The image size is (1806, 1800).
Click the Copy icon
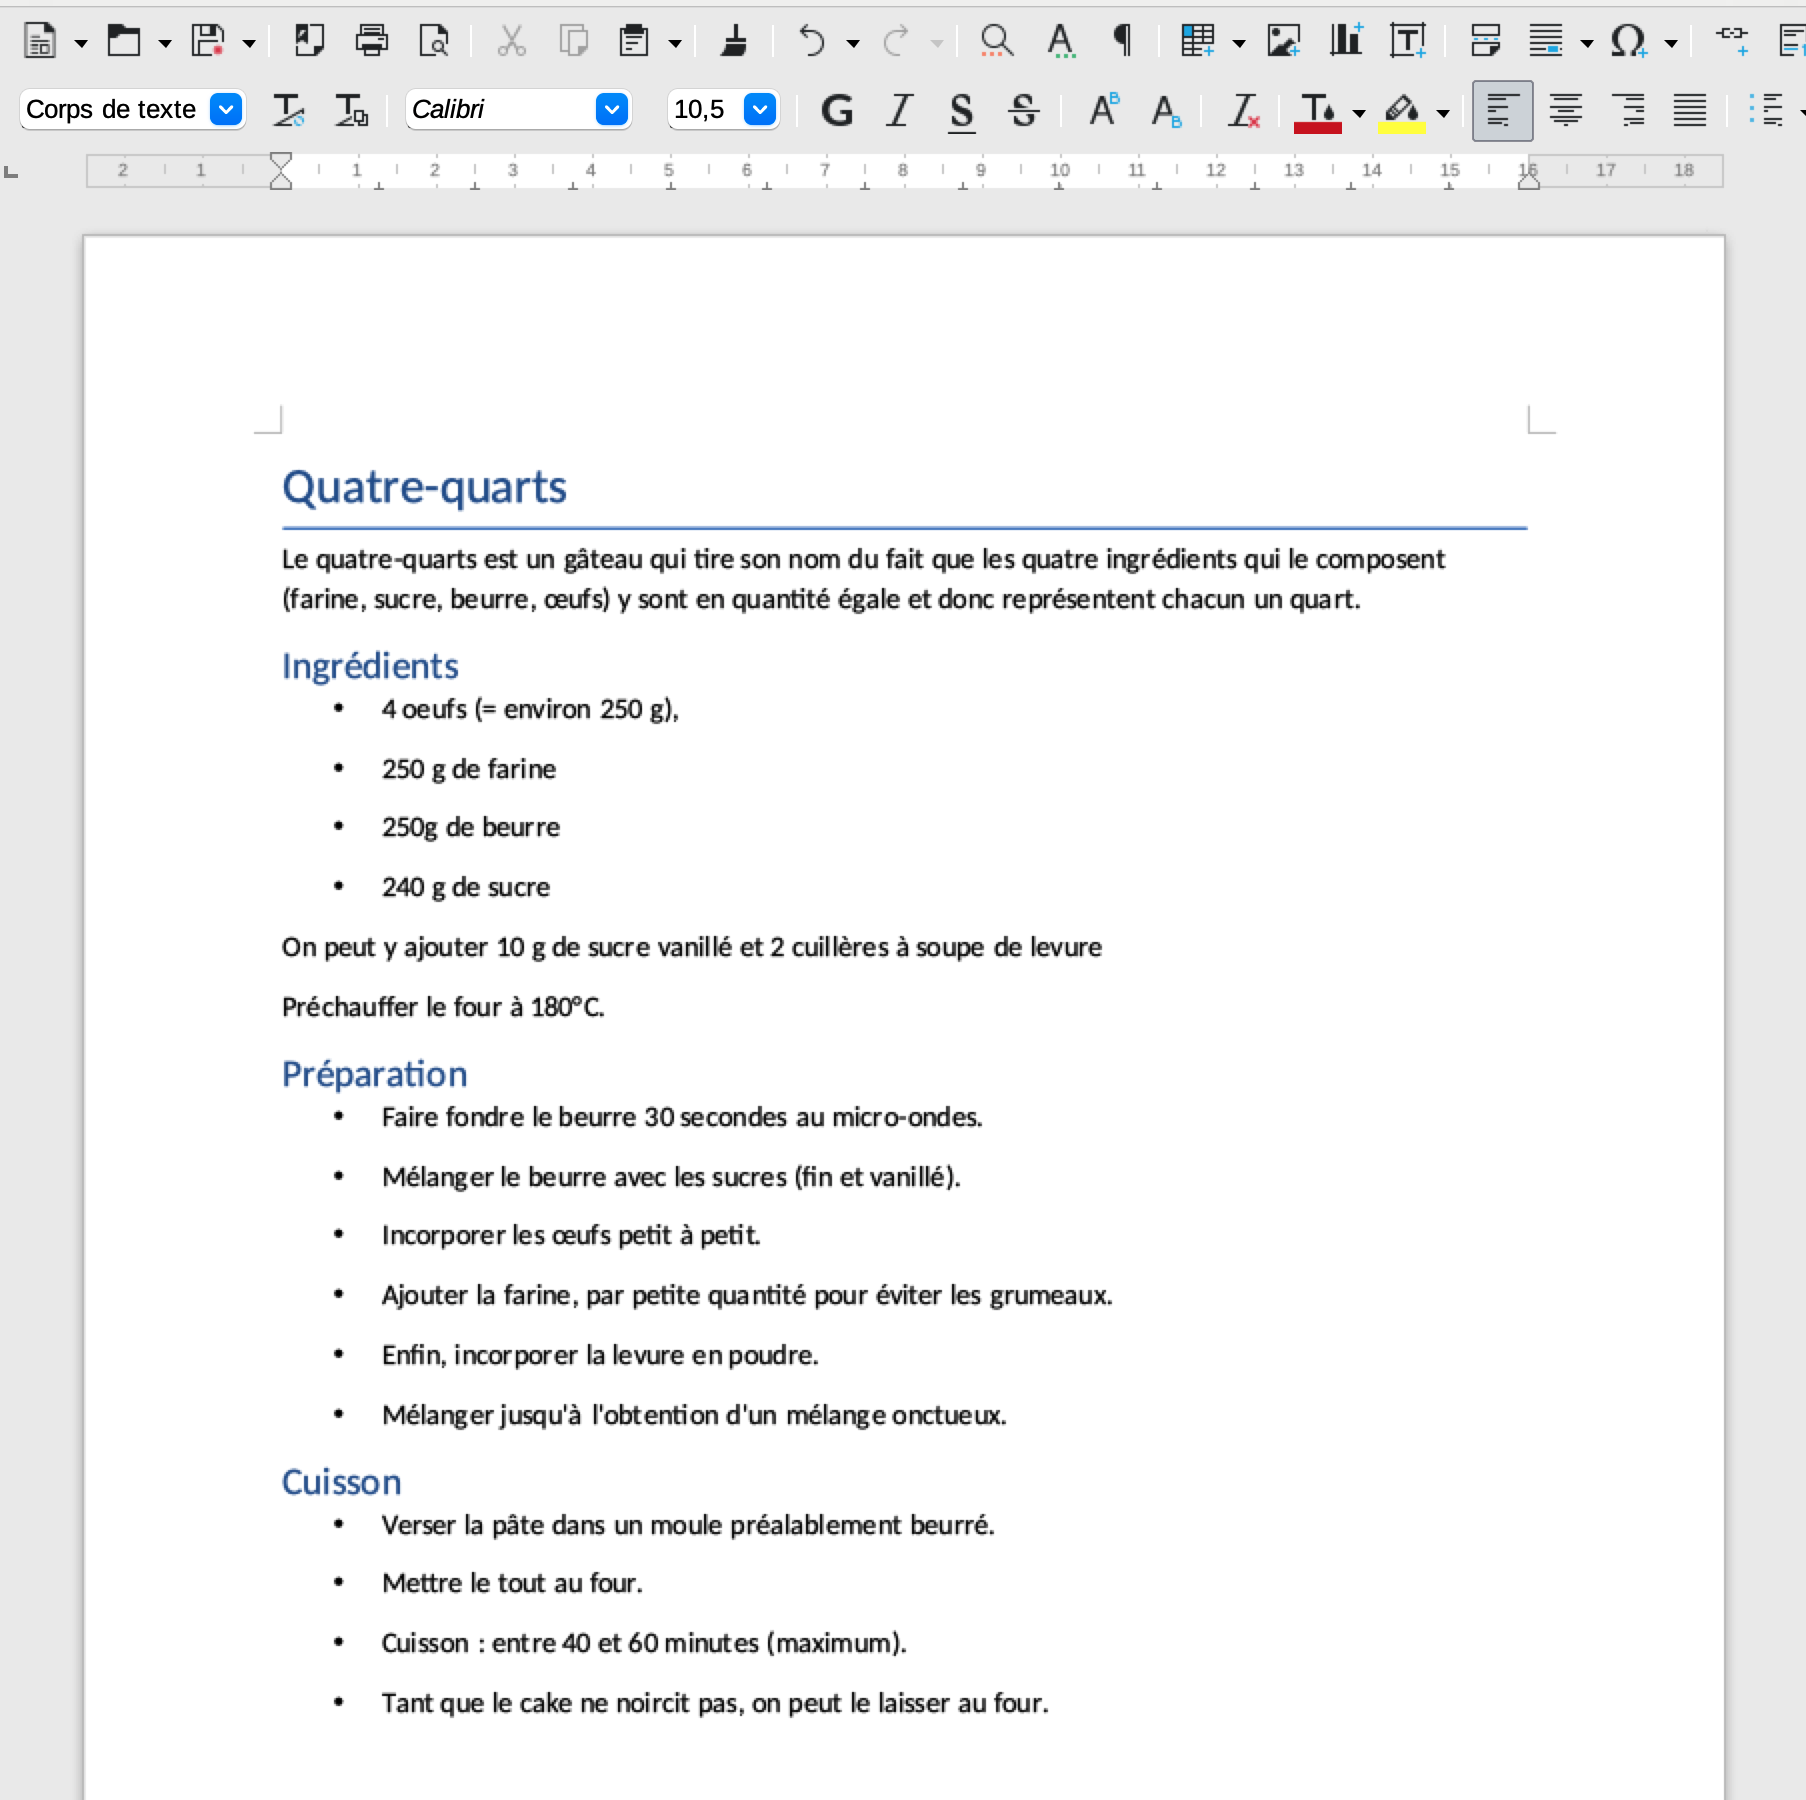point(573,41)
